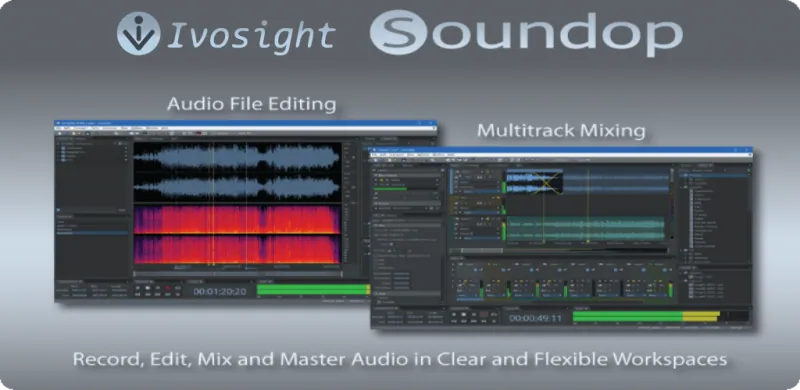Click the green level meter in Audio File Editing window
Image resolution: width=800 pixels, height=390 pixels.
(313, 289)
